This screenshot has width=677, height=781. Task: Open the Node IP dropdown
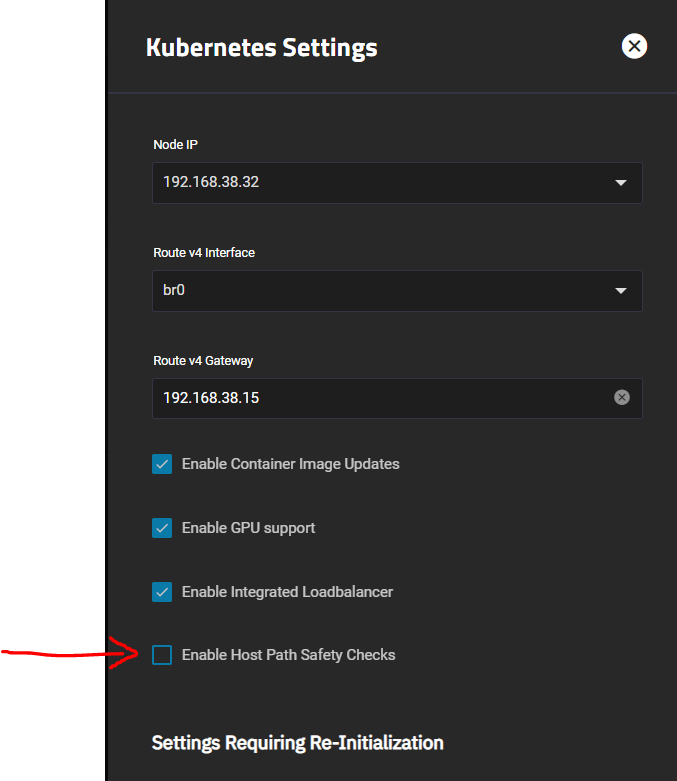[x=397, y=183]
